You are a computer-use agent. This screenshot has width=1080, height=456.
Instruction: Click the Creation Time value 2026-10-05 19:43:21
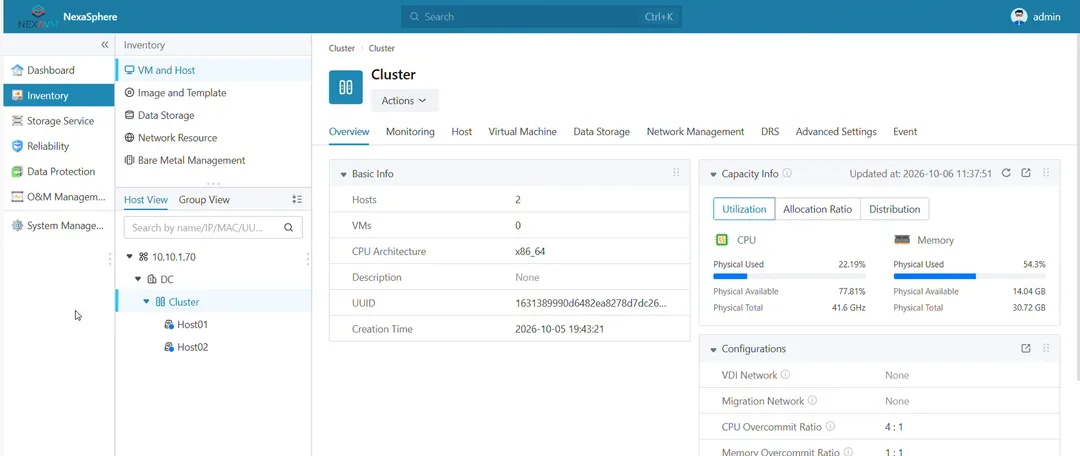[x=560, y=329]
